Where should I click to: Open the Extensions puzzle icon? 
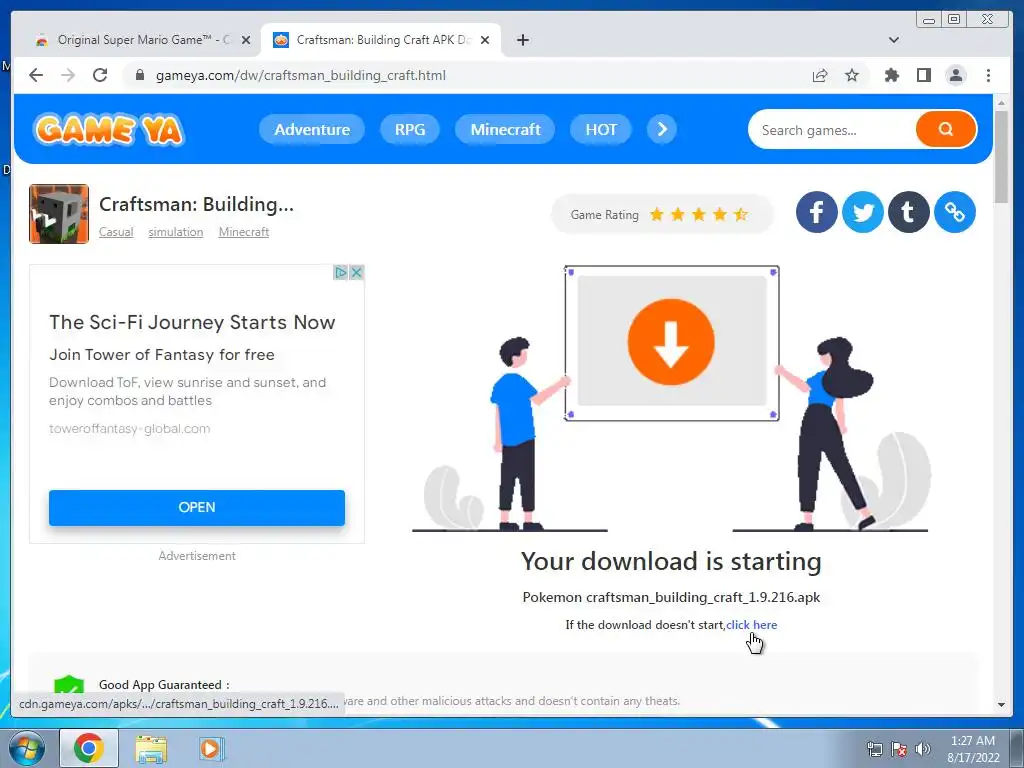(891, 75)
